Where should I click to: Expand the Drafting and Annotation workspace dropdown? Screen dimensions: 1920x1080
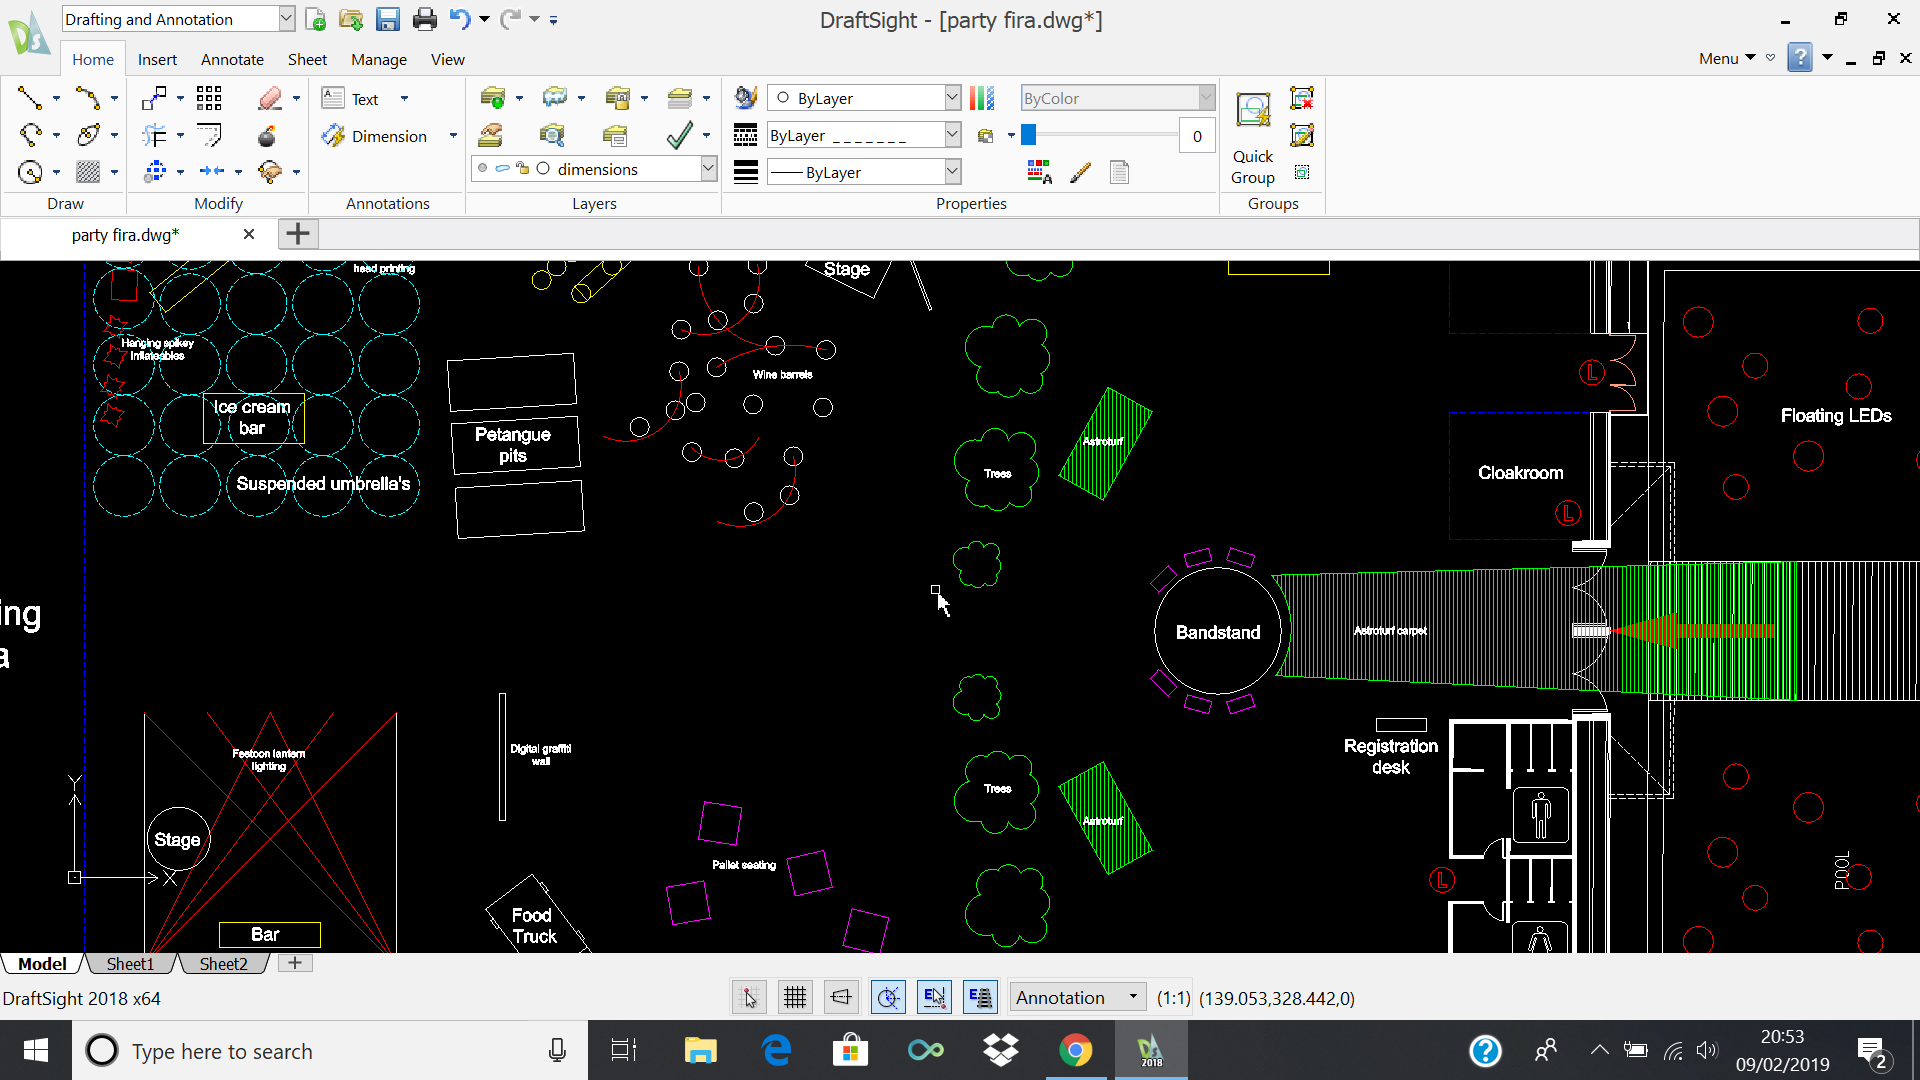pos(286,19)
